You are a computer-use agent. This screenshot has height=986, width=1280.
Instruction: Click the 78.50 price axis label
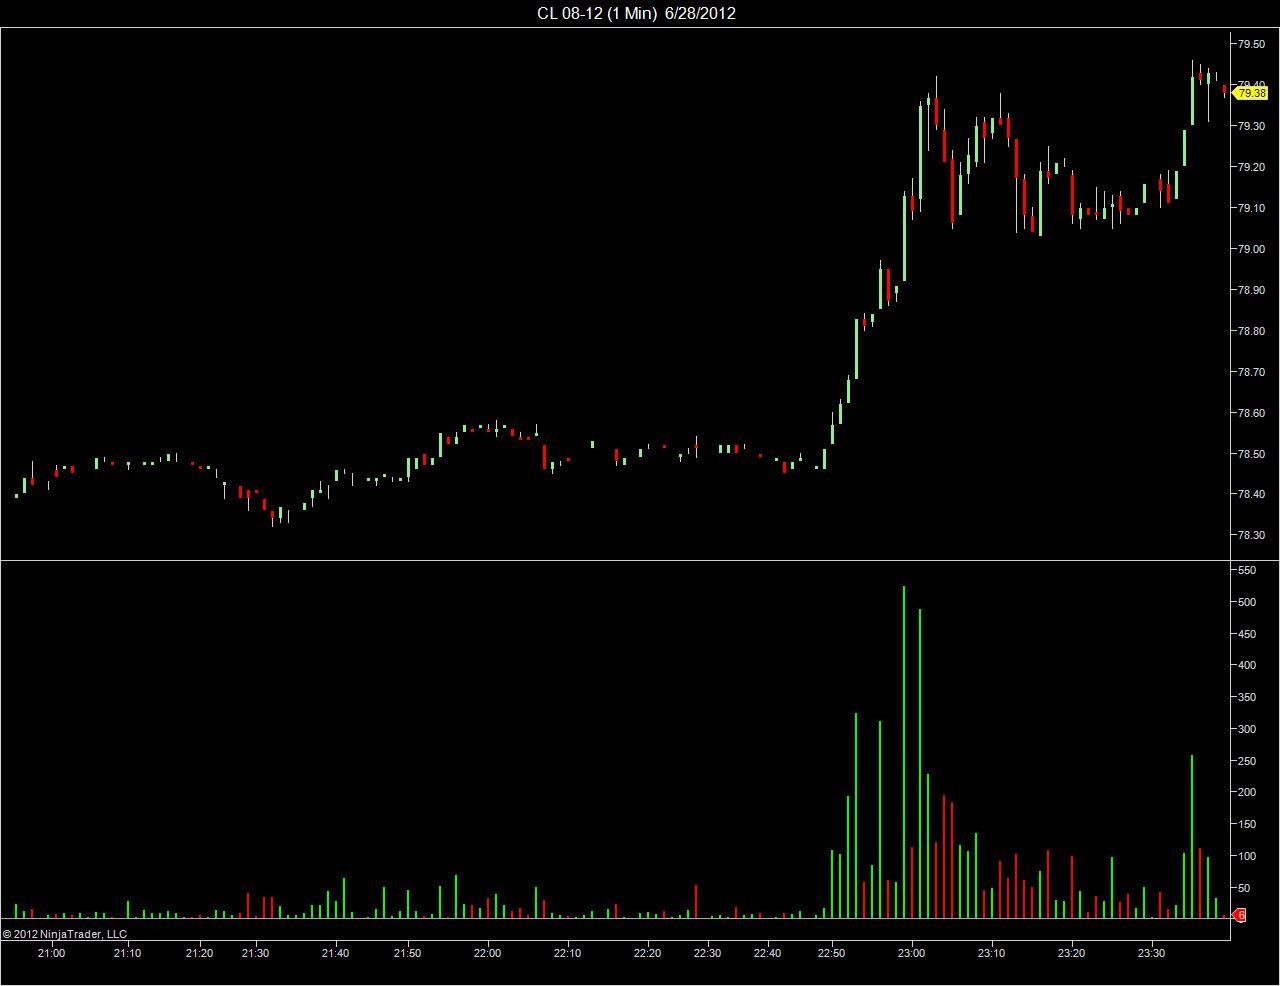click(1251, 454)
